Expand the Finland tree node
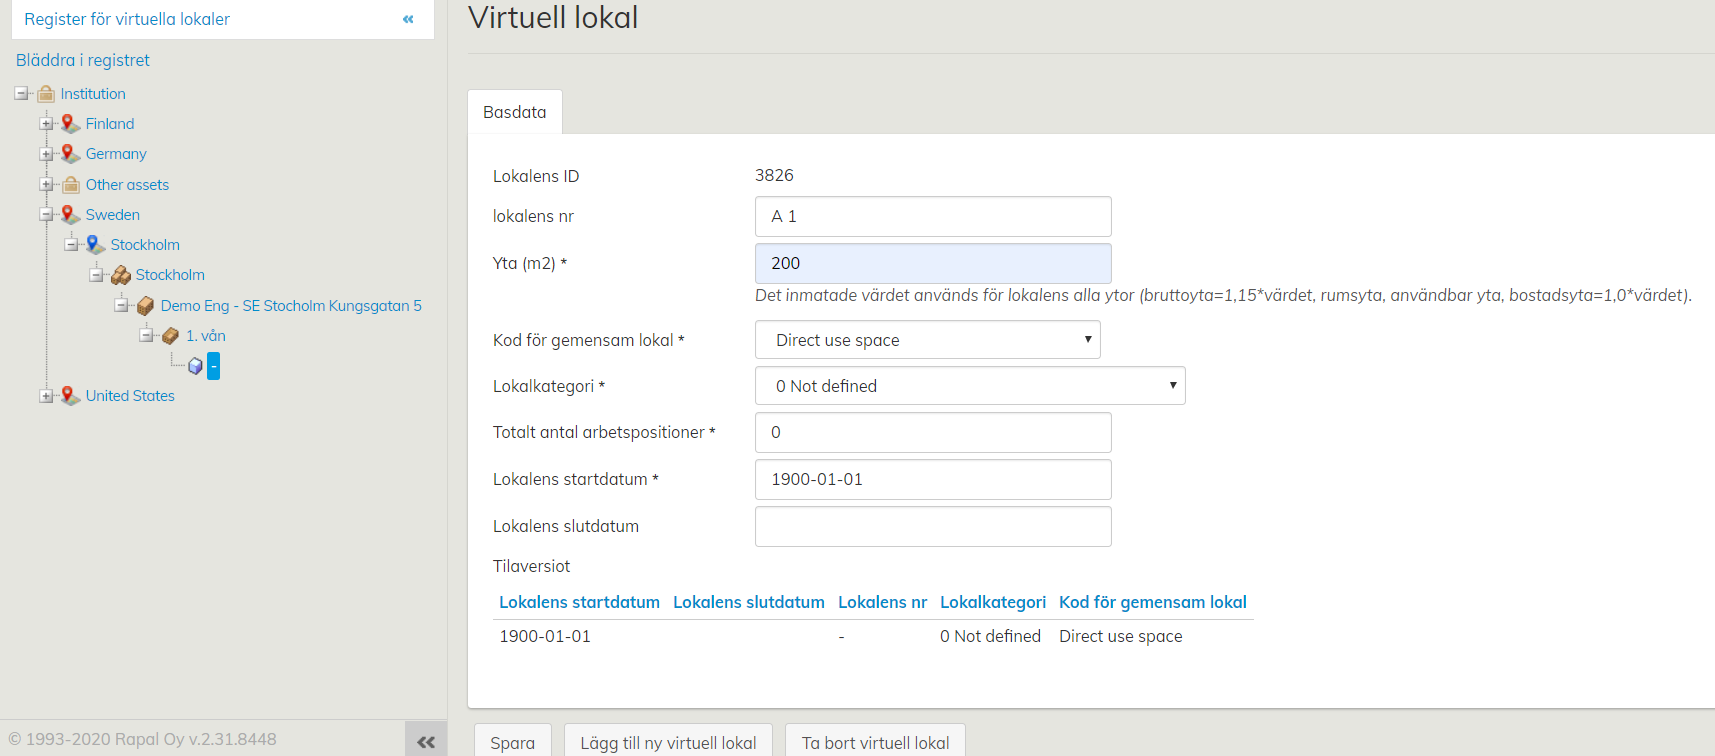The width and height of the screenshot is (1715, 756). (x=46, y=124)
